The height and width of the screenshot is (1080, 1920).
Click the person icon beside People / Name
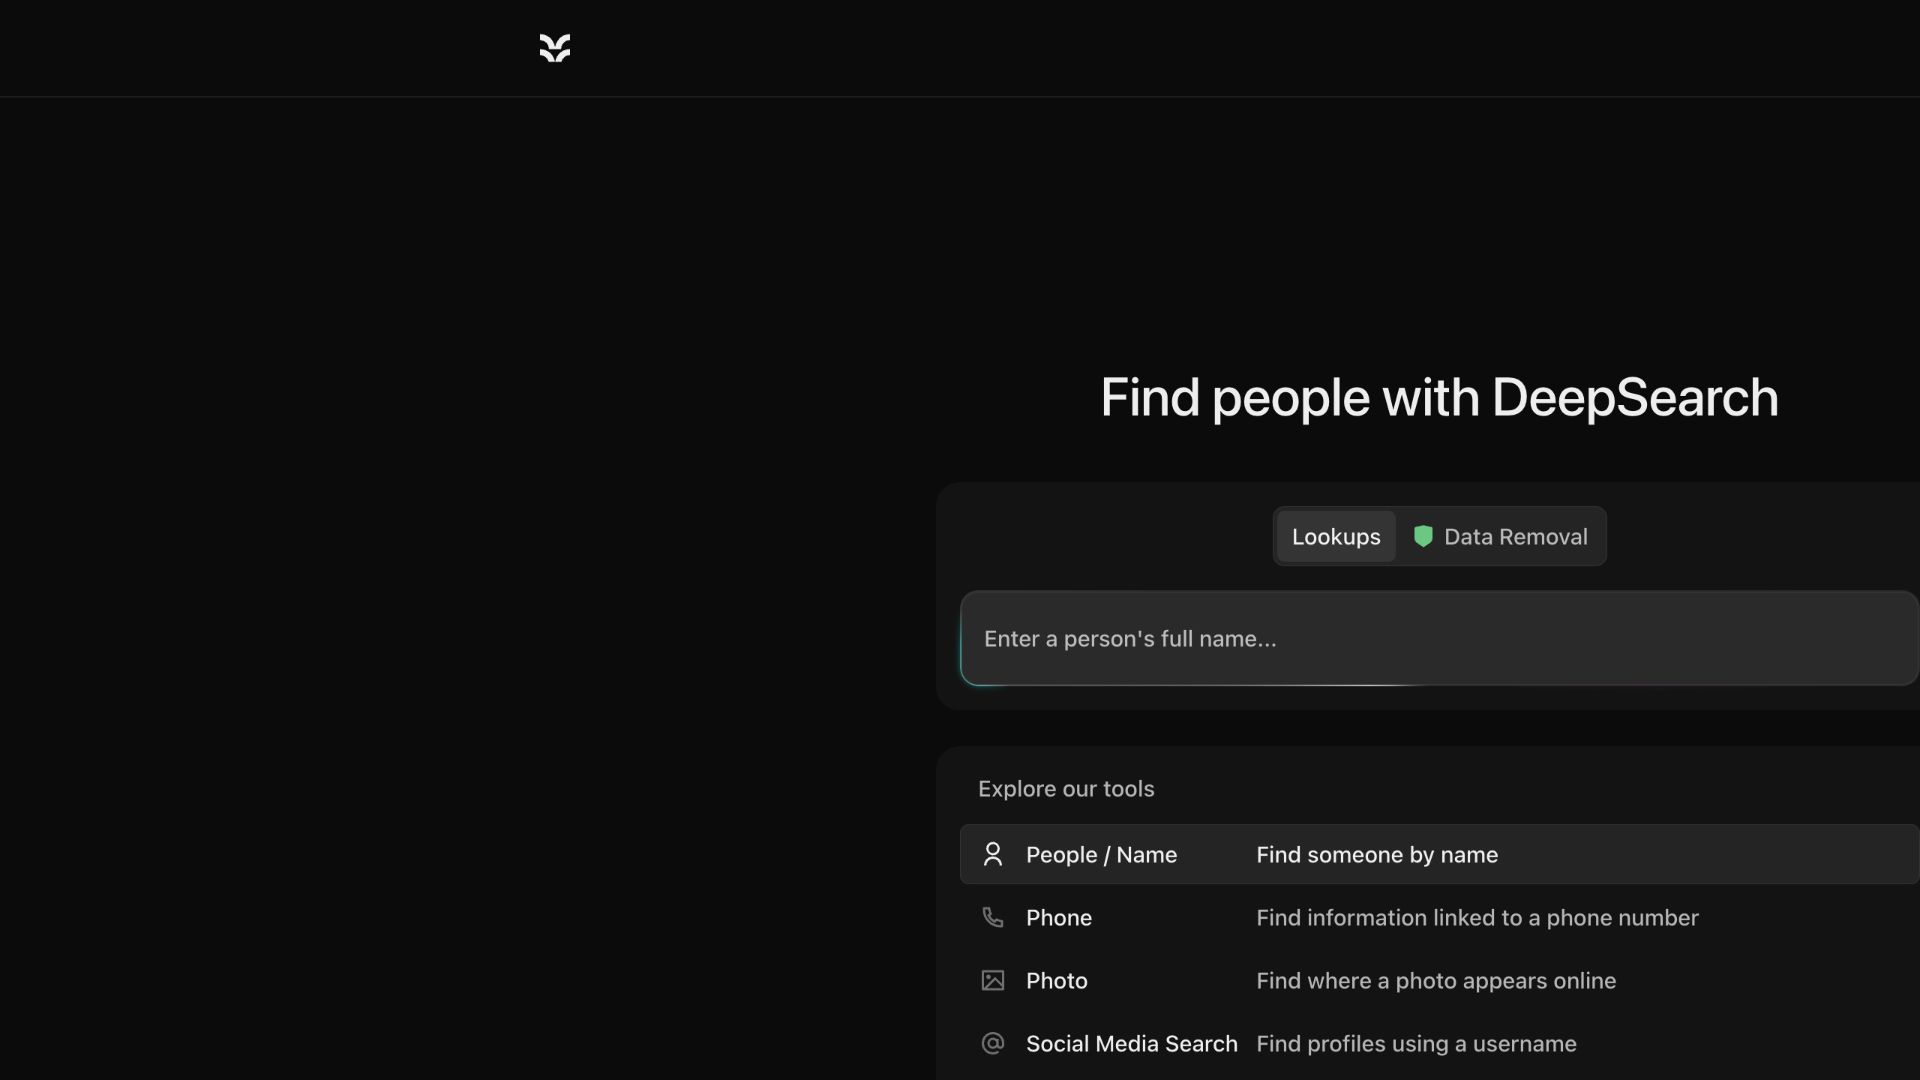click(x=993, y=854)
